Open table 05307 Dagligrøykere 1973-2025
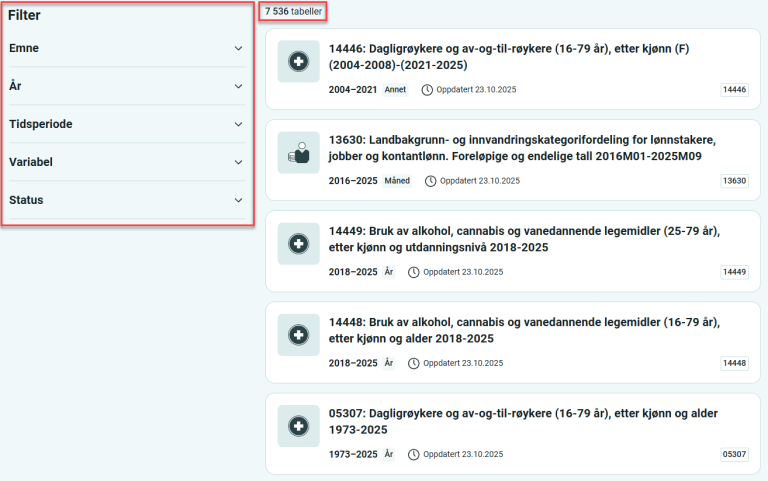The width and height of the screenshot is (768, 481). tap(523, 421)
